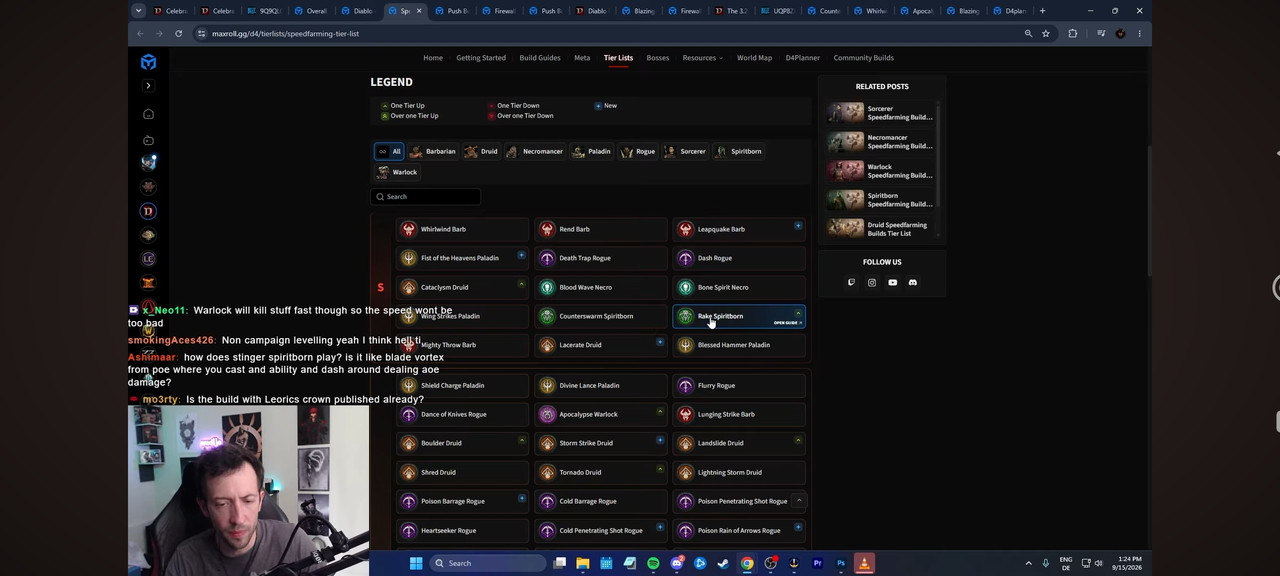Go back with the browser back arrow
Viewport: 1280px width, 576px height.
point(141,33)
